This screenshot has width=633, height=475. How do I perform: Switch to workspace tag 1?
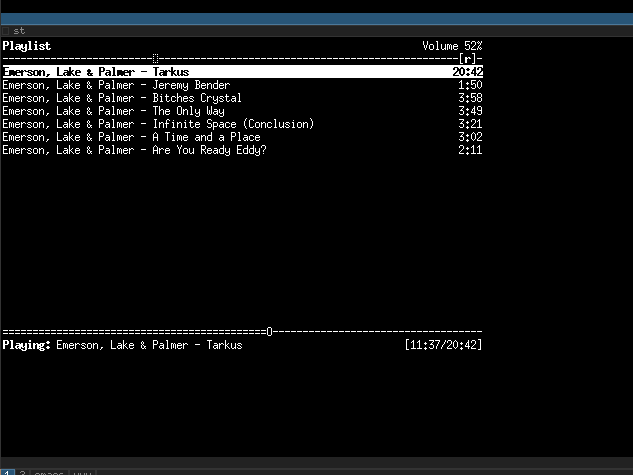(x=7, y=470)
